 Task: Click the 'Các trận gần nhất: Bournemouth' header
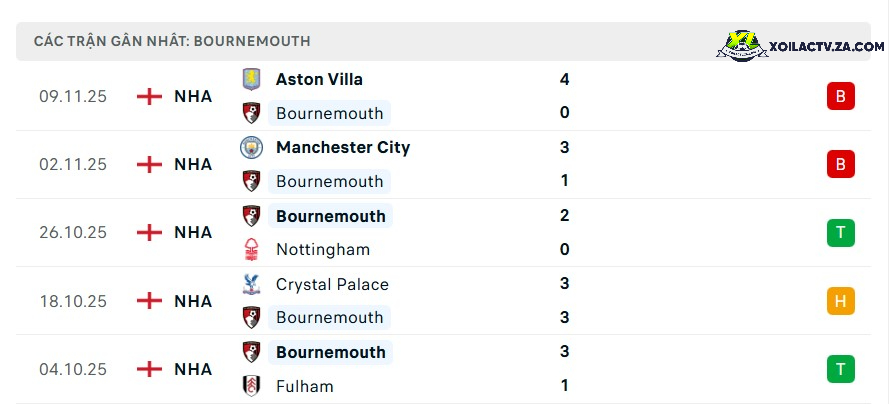172,41
